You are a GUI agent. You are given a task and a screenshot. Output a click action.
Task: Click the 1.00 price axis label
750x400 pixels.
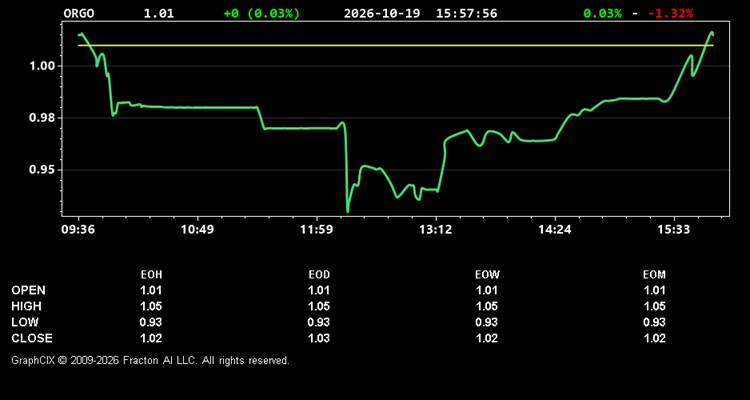(x=40, y=66)
